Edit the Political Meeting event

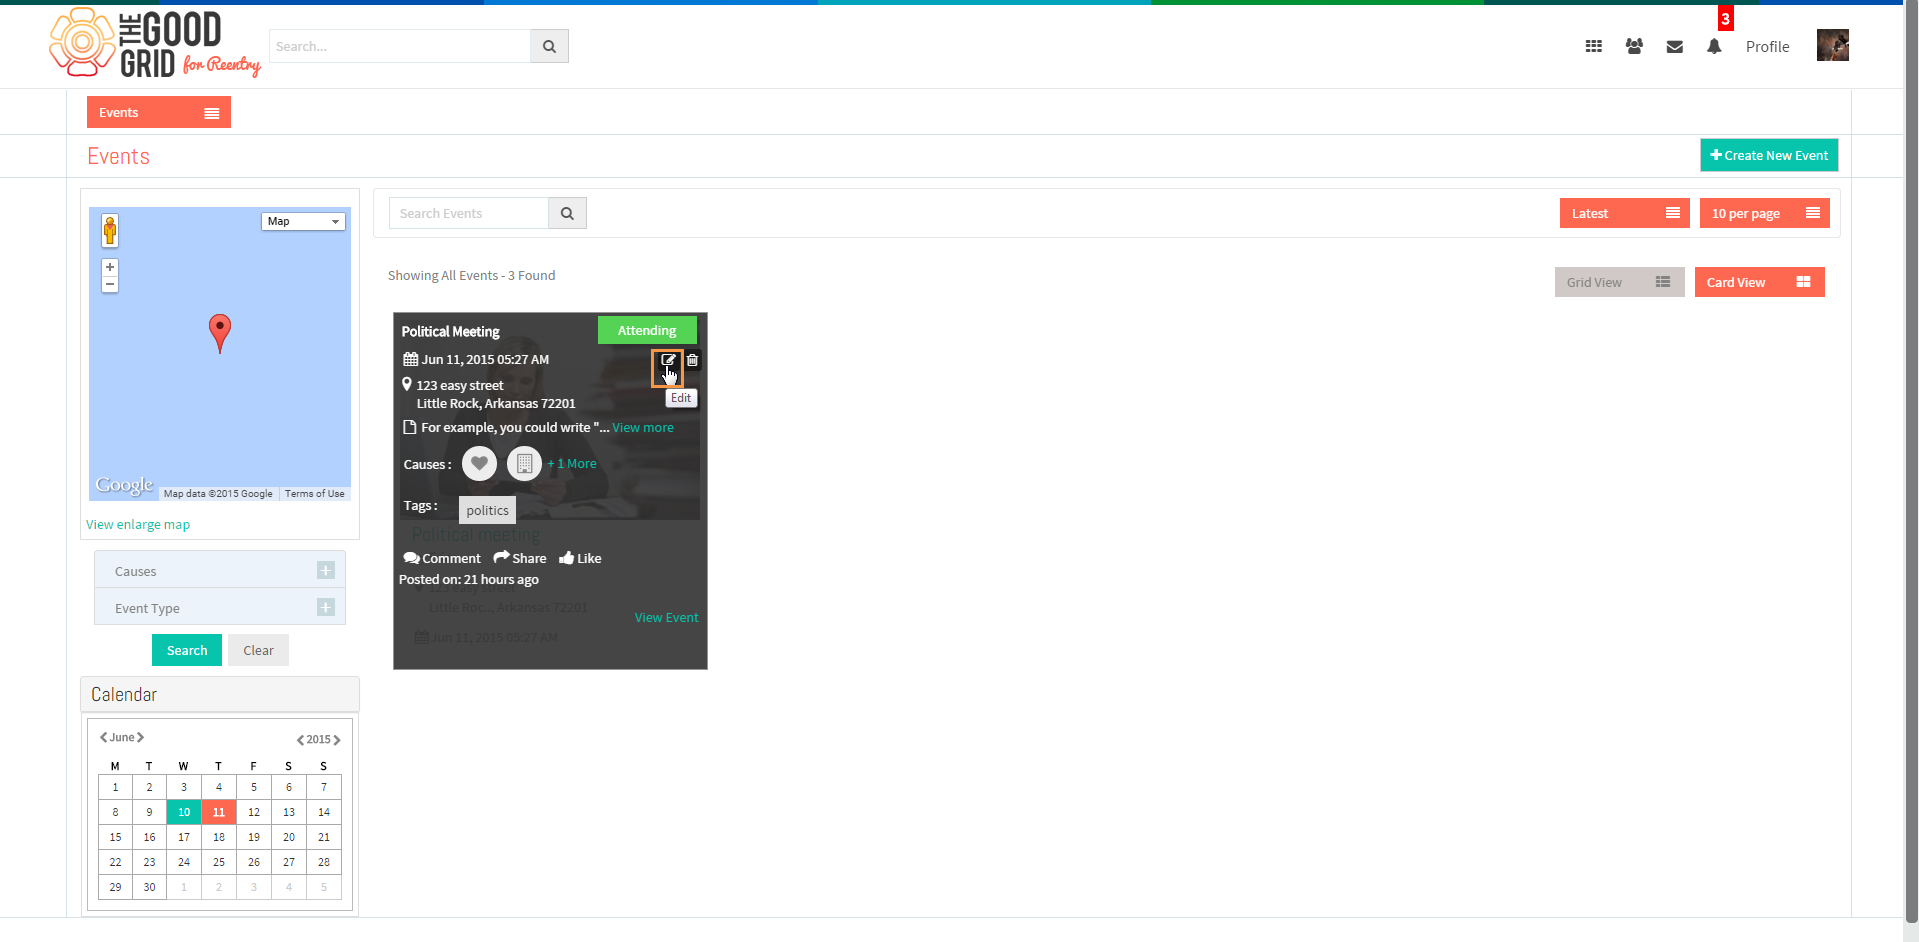tap(668, 360)
